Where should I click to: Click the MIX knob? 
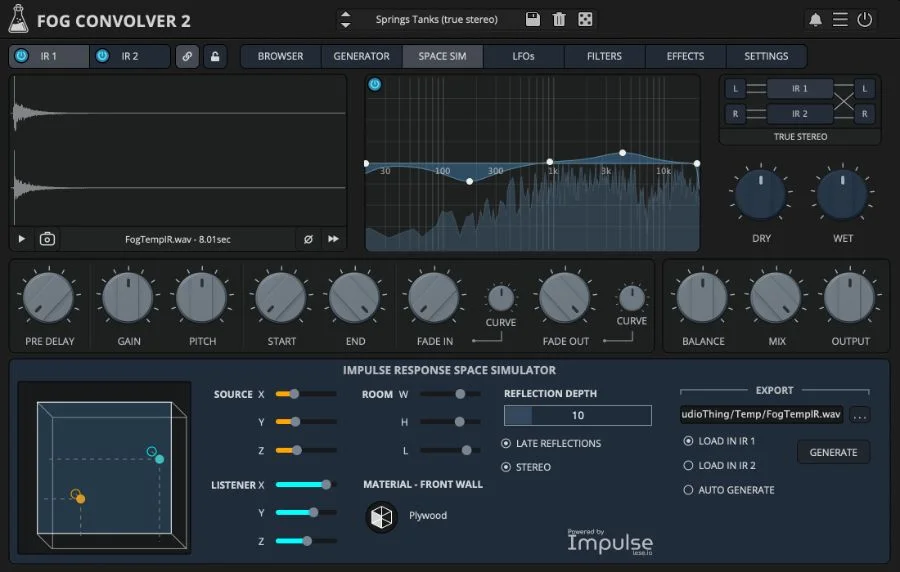777,298
